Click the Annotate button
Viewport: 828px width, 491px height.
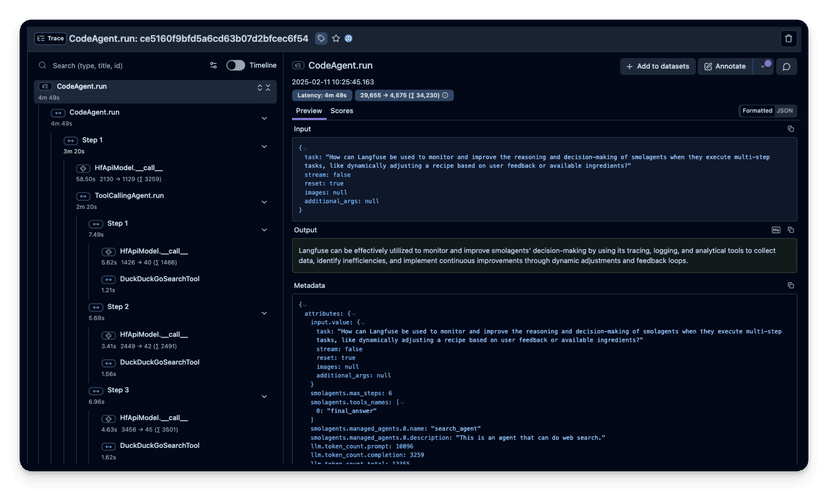(x=725, y=67)
